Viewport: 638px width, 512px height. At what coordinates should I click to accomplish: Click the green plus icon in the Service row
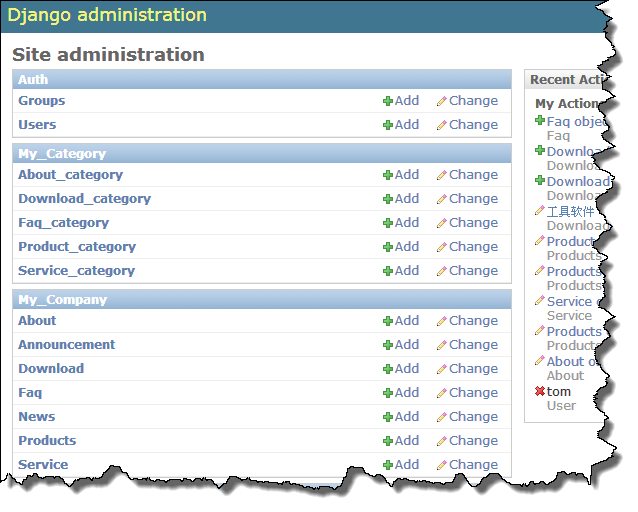click(388, 465)
